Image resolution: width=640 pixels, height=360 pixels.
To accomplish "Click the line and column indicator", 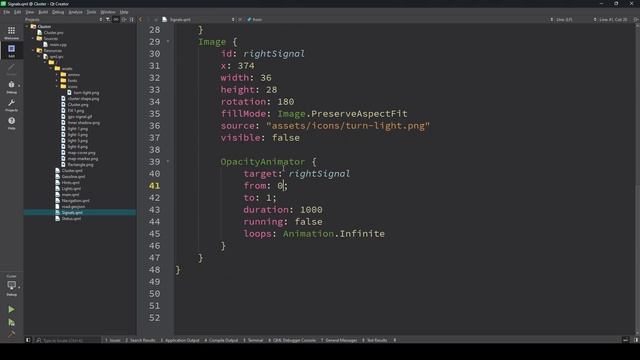I will point(613,19).
